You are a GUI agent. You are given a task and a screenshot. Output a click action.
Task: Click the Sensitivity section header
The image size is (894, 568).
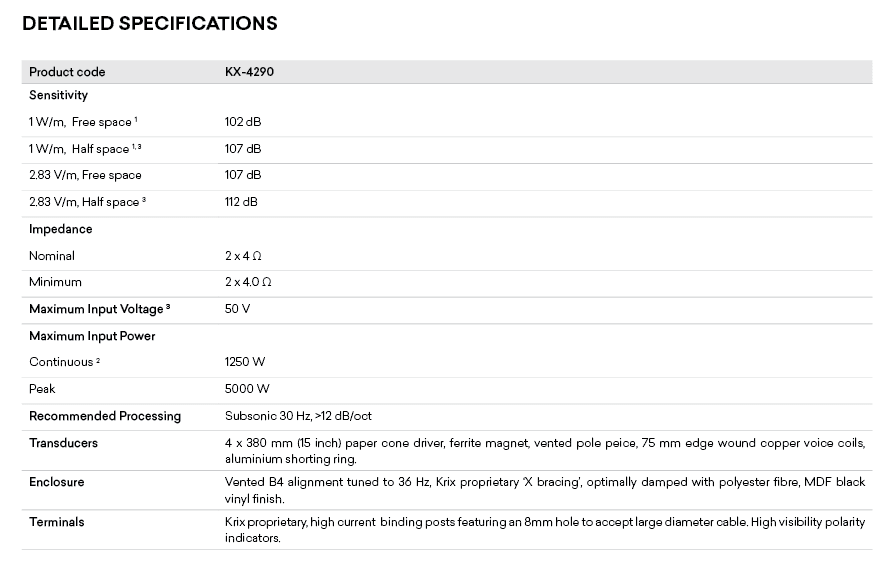(x=58, y=96)
